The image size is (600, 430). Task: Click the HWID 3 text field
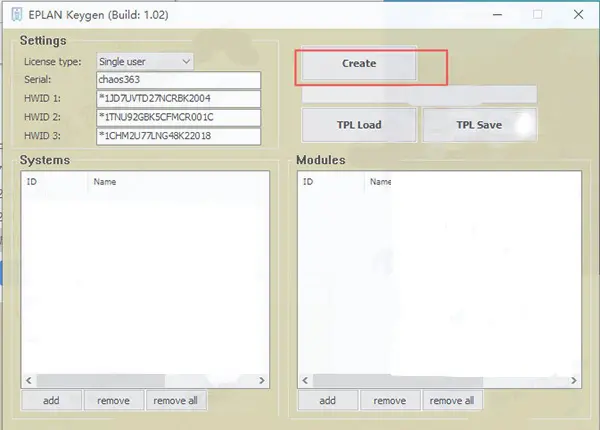(177, 137)
